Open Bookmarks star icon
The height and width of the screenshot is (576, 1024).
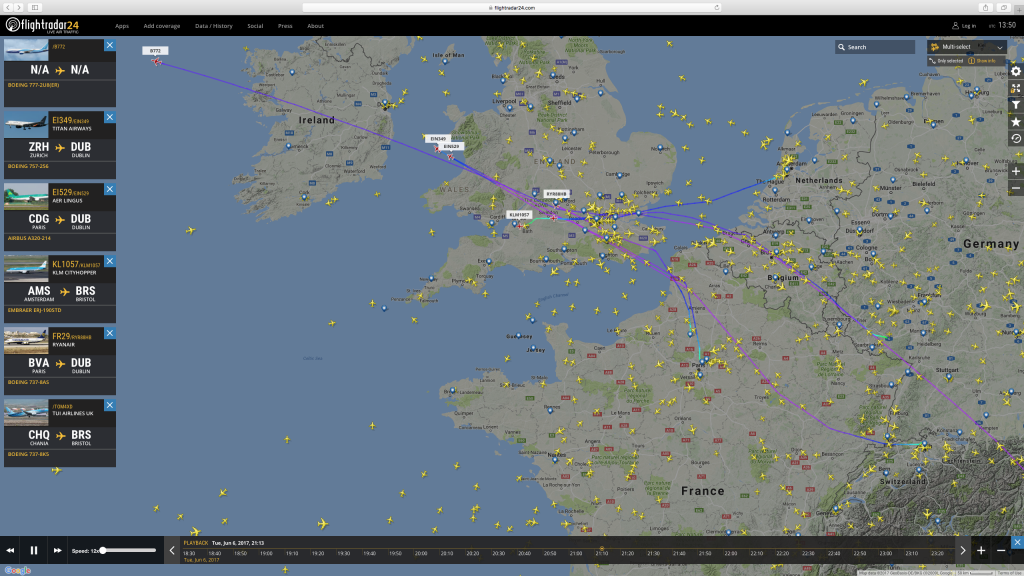[x=1016, y=121]
